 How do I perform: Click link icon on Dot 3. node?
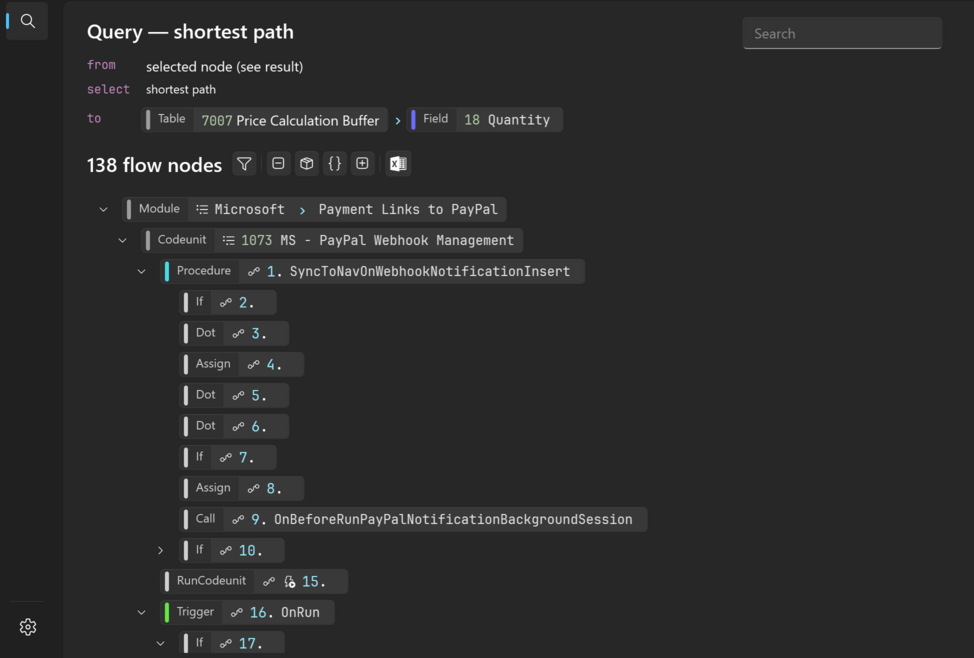[x=238, y=334]
